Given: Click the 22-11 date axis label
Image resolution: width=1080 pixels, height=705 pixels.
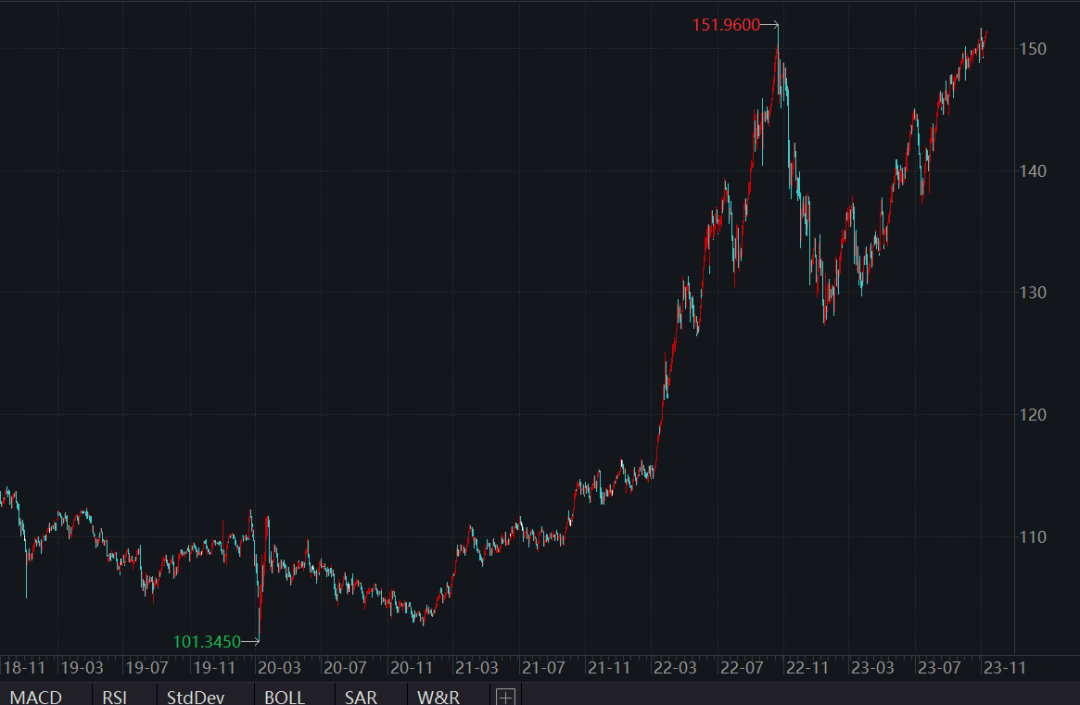Looking at the screenshot, I should (x=807, y=668).
